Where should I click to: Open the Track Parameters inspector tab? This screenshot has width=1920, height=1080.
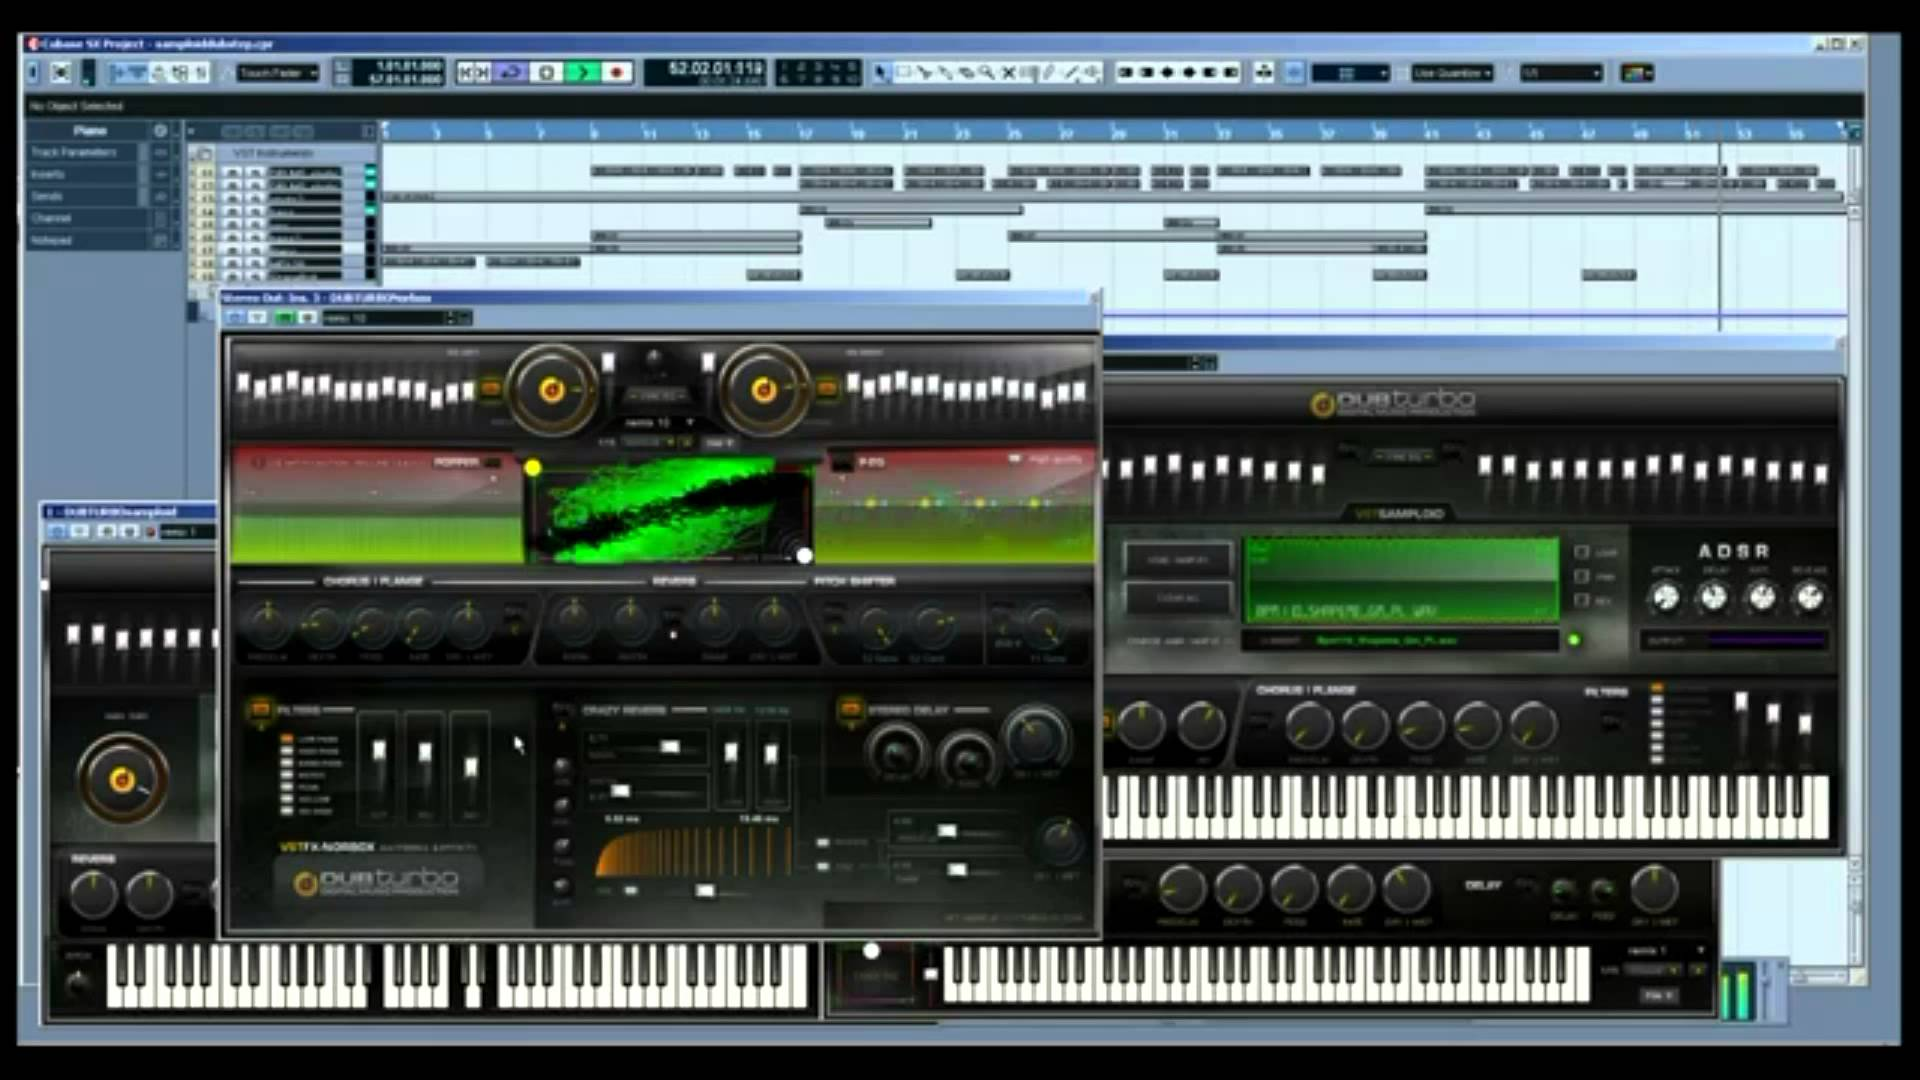[x=74, y=152]
